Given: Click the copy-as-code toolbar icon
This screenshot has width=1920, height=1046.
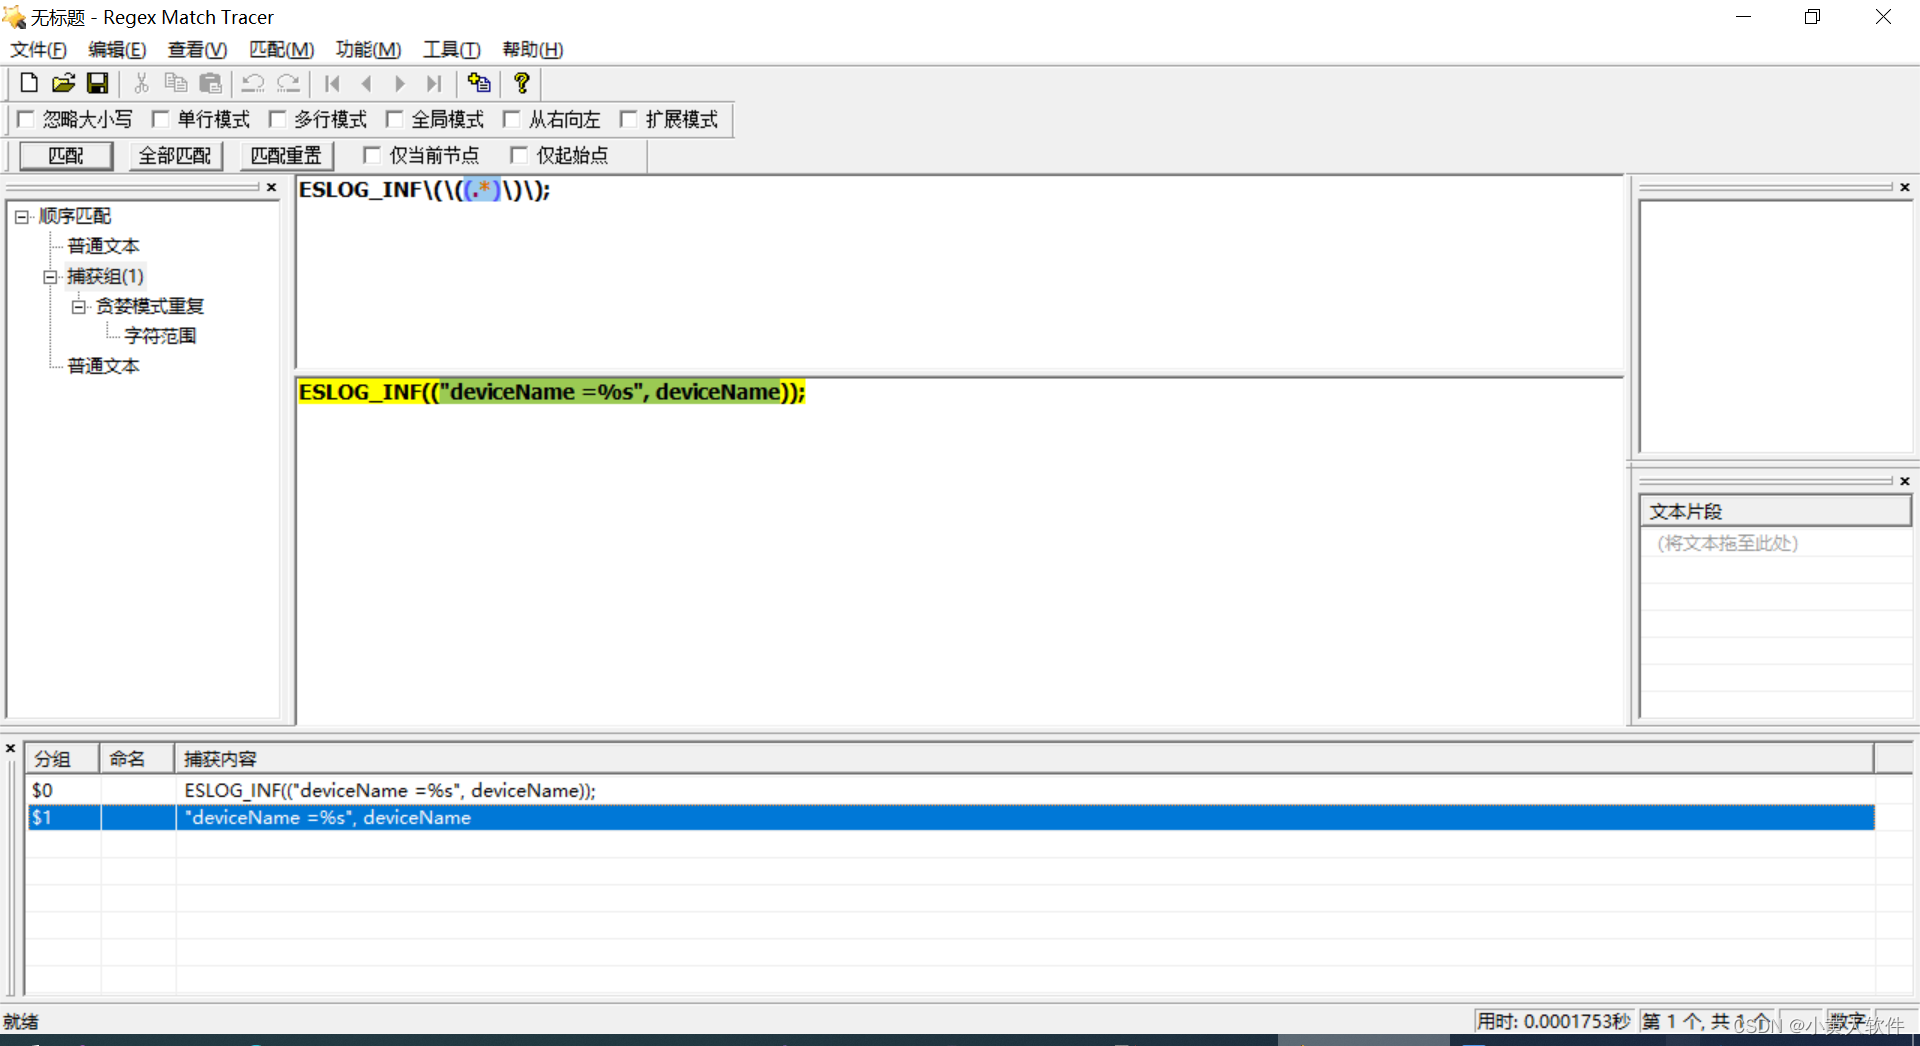Looking at the screenshot, I should [479, 84].
